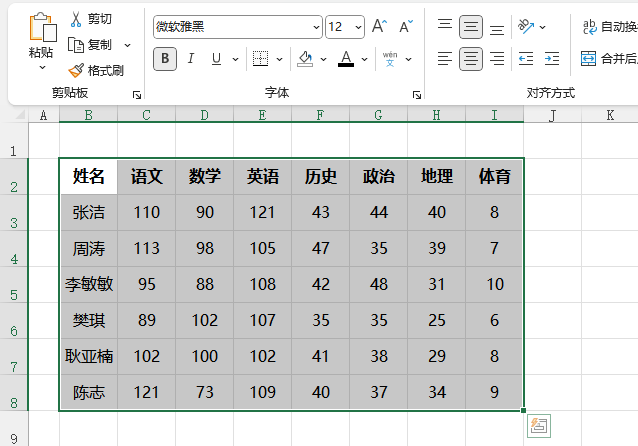This screenshot has width=638, height=446.
Task: Click the Copy (复制) button
Action: [x=90, y=45]
